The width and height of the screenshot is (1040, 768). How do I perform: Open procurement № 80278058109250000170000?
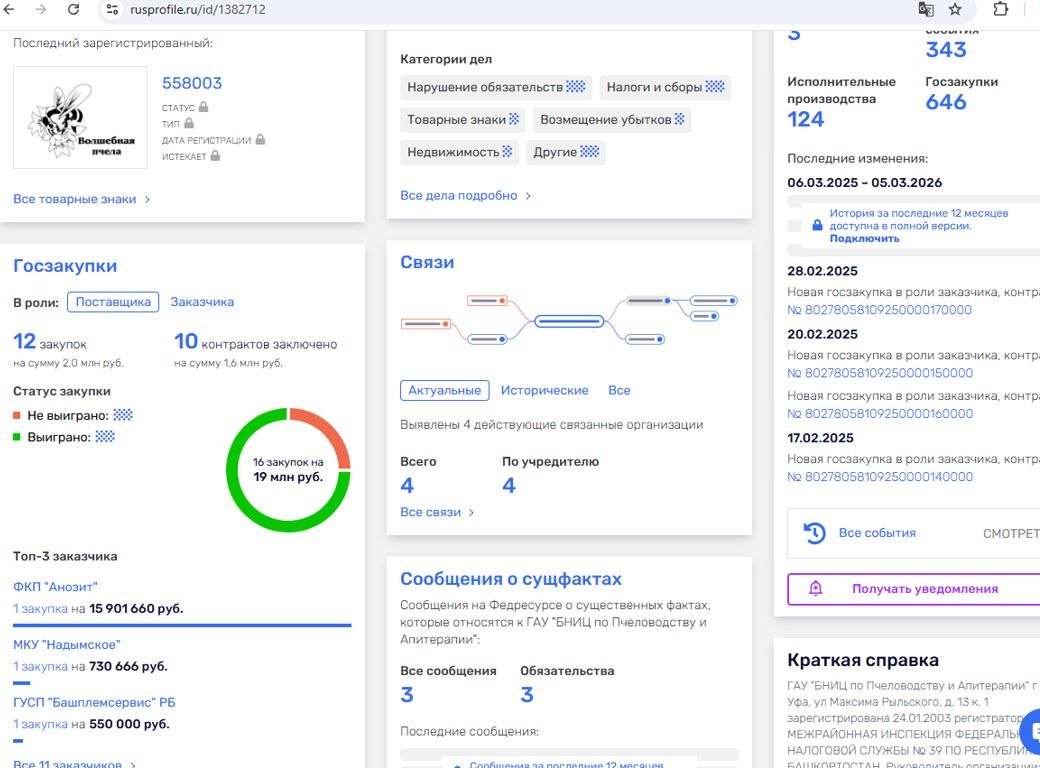pyautogui.click(x=879, y=310)
